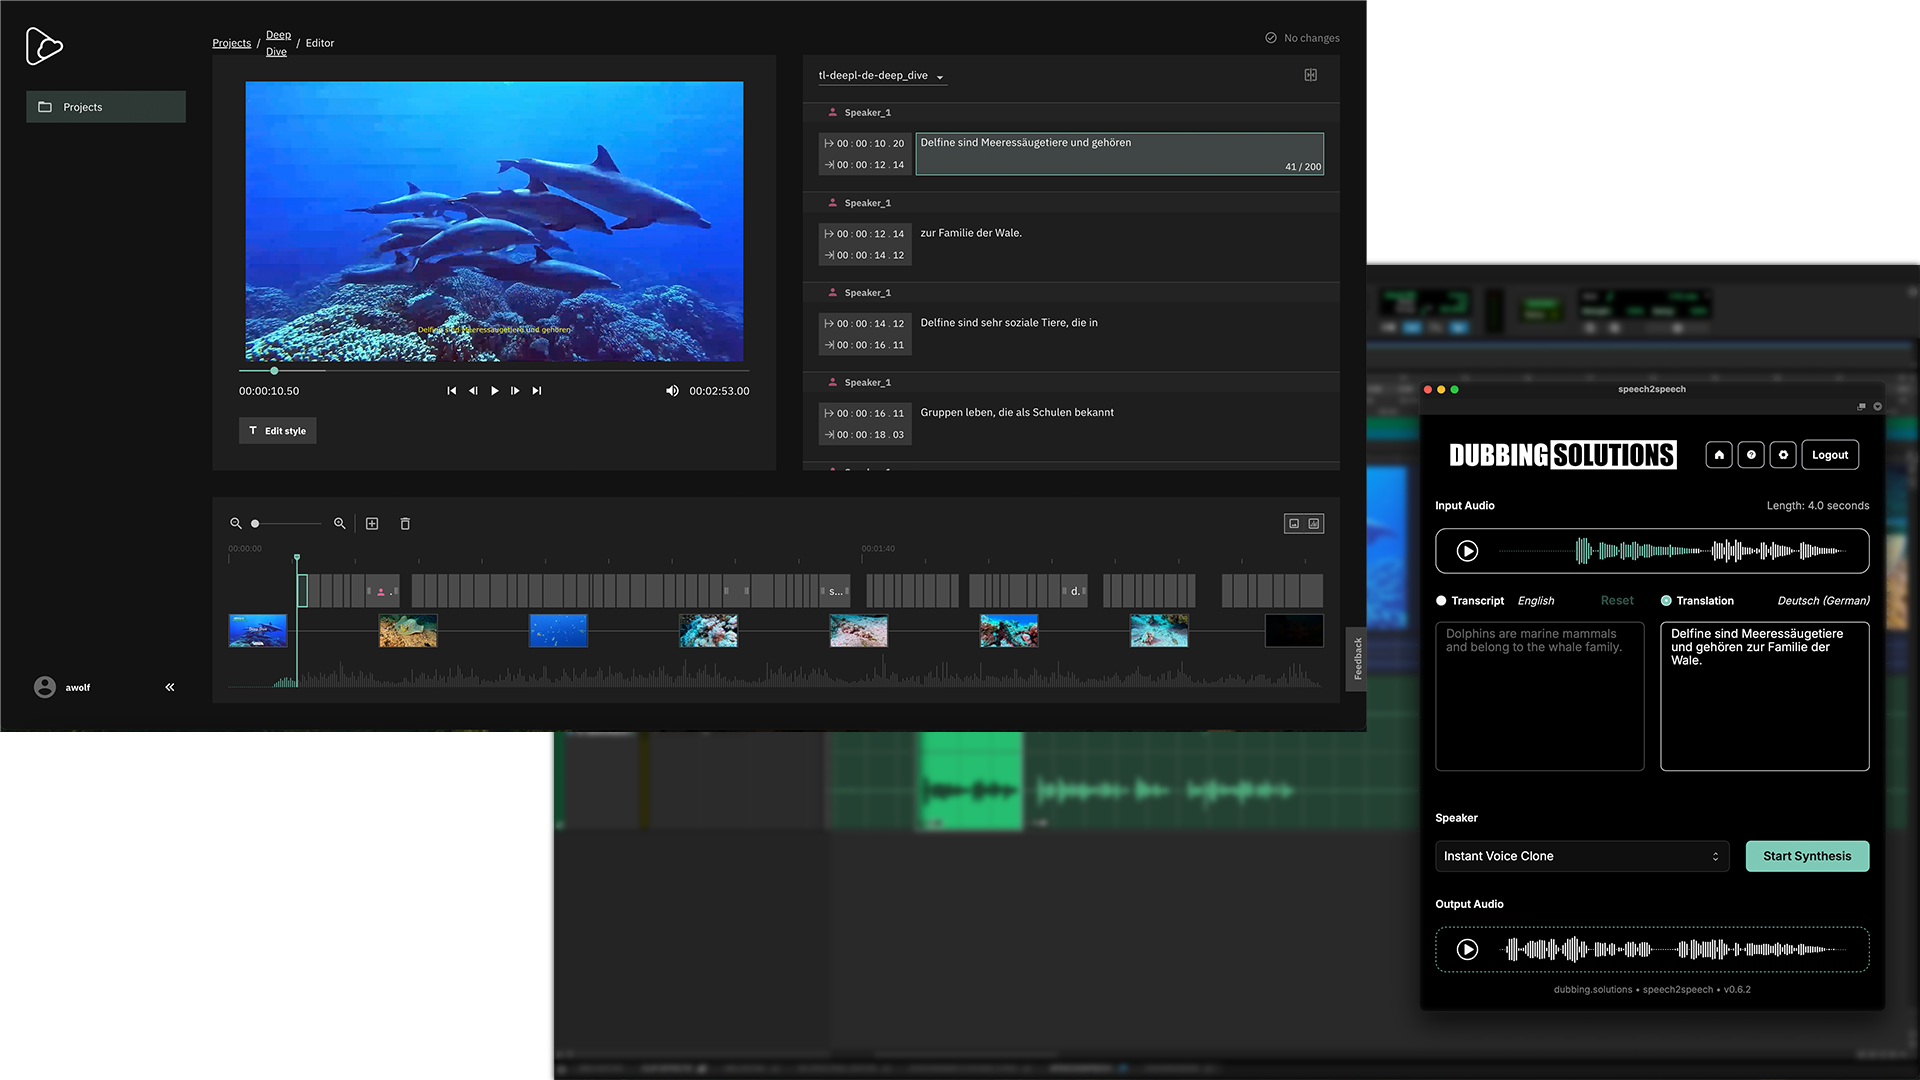Screen dimensions: 1920x1080
Task: Select the Transcript radio button
Action: point(1441,601)
